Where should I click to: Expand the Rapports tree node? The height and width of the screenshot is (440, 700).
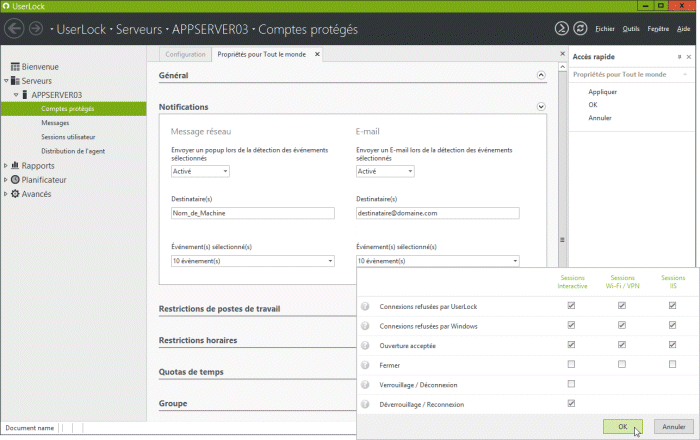6,166
